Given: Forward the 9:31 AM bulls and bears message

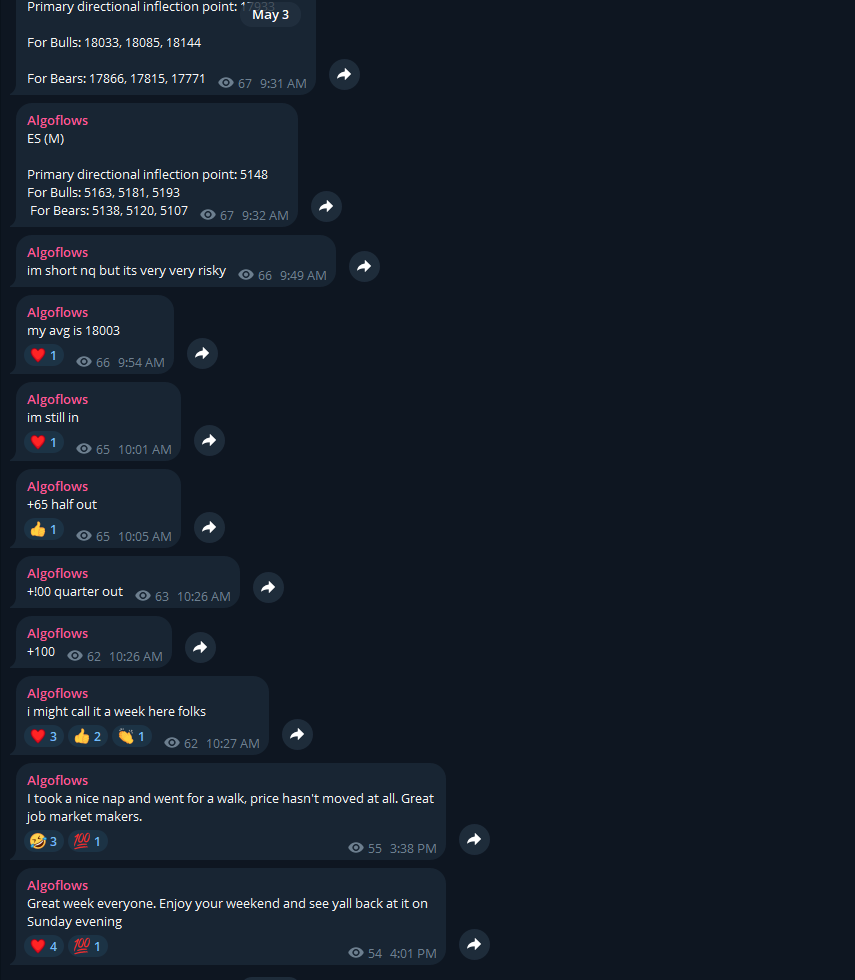Looking at the screenshot, I should pos(344,75).
